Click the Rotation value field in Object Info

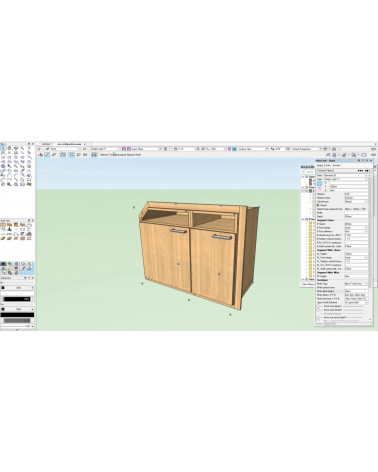tap(356, 194)
